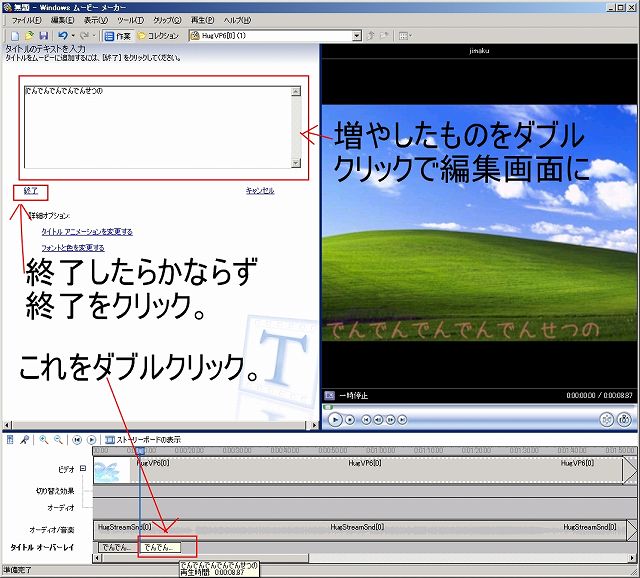Image resolution: width=640 pixels, height=578 pixels.
Task: Click the New Project icon
Action: (x=15, y=36)
